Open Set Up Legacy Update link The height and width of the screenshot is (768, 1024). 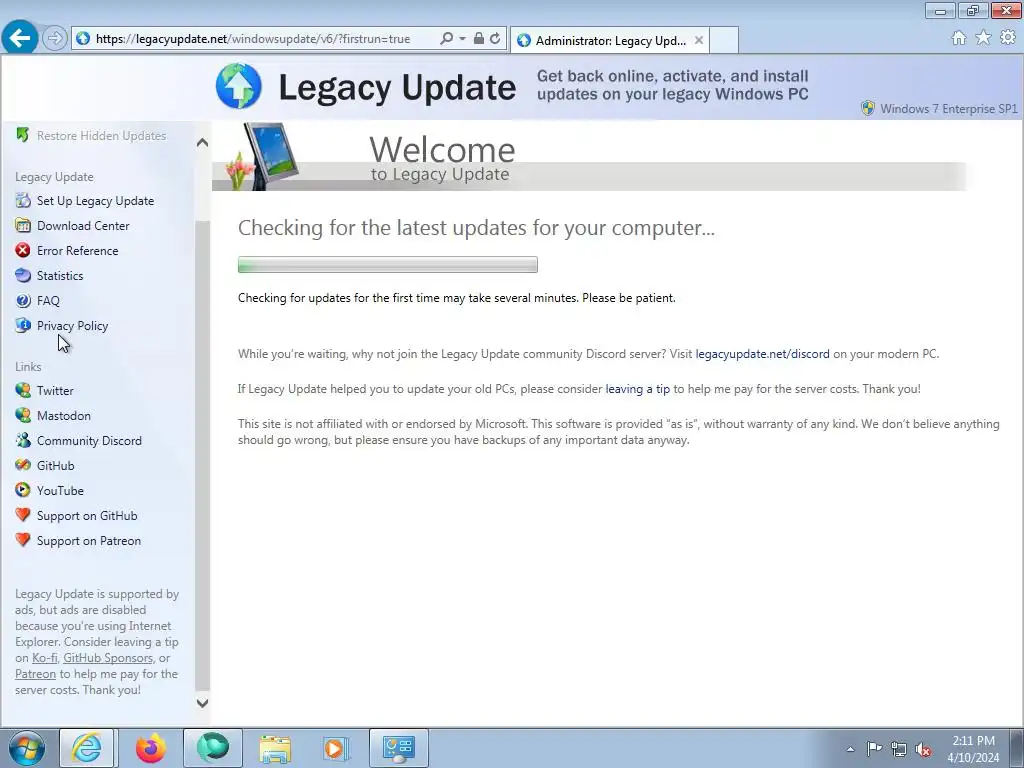pyautogui.click(x=95, y=201)
